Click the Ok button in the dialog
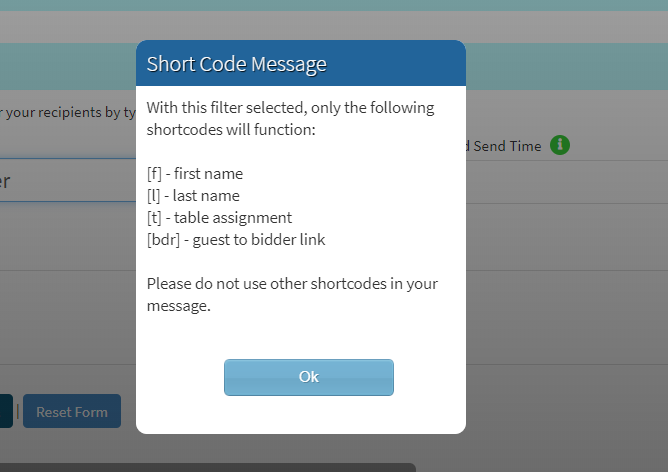The height and width of the screenshot is (472, 668). tap(308, 377)
